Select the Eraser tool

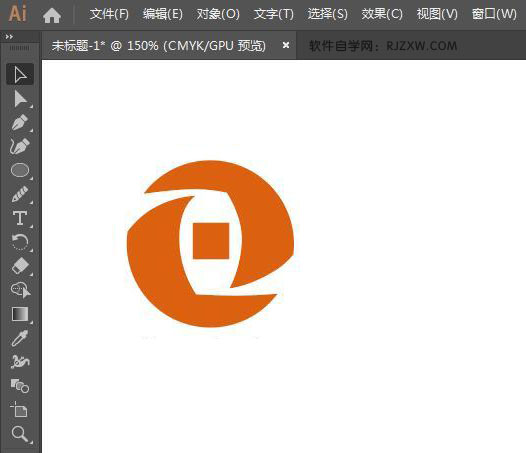coord(20,266)
